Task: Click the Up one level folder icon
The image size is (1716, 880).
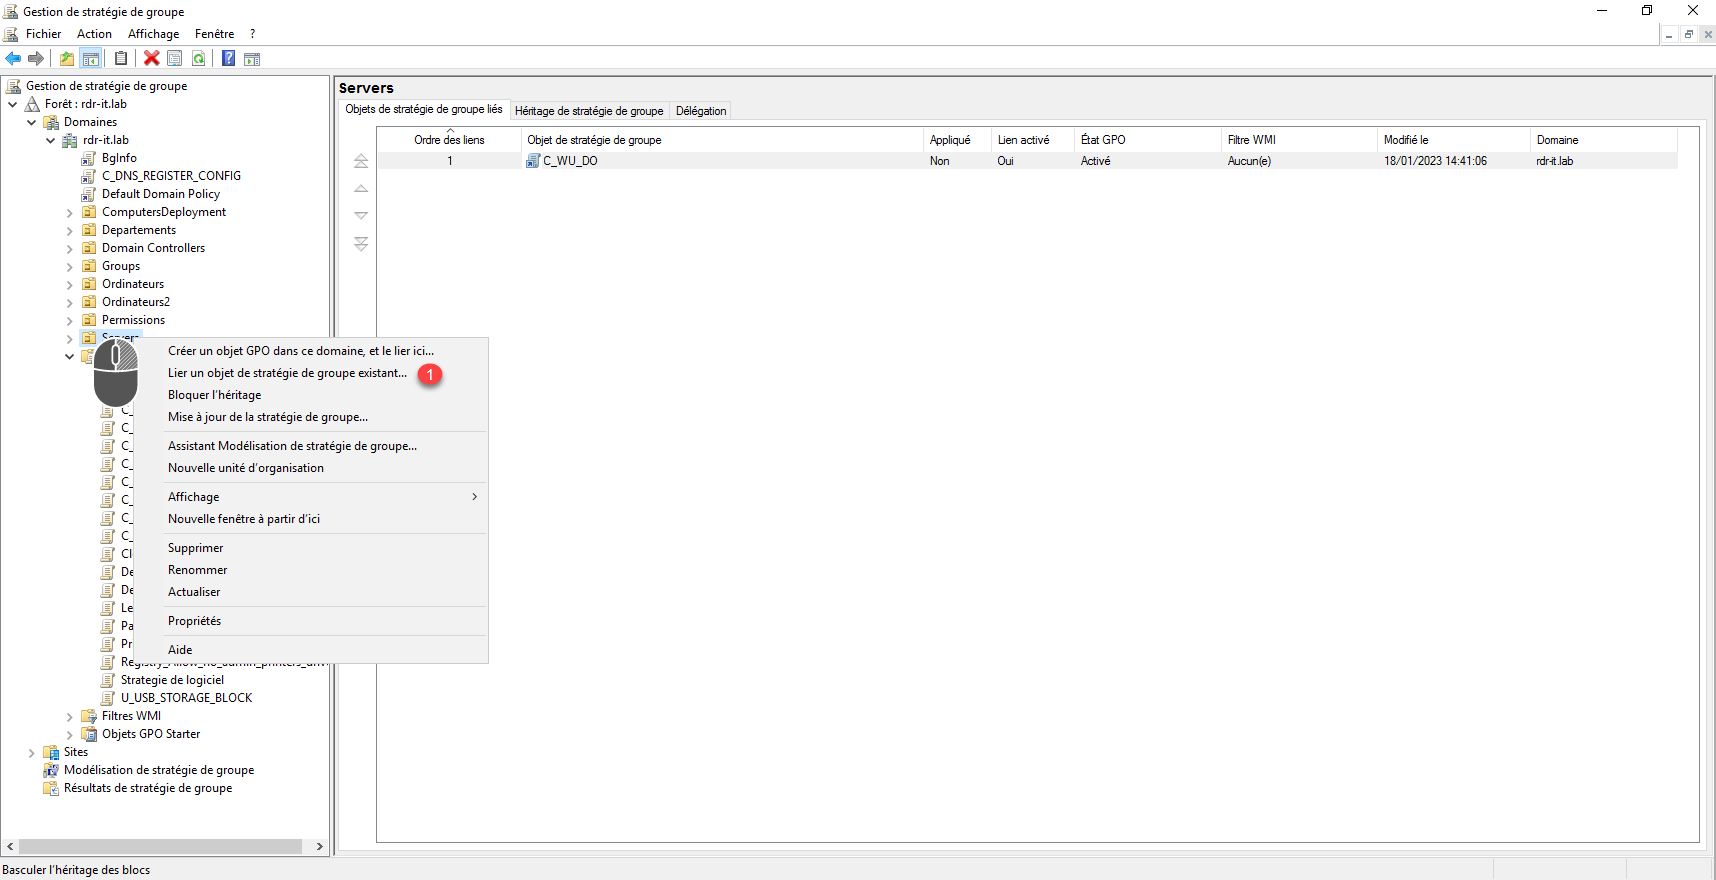Action: (67, 59)
